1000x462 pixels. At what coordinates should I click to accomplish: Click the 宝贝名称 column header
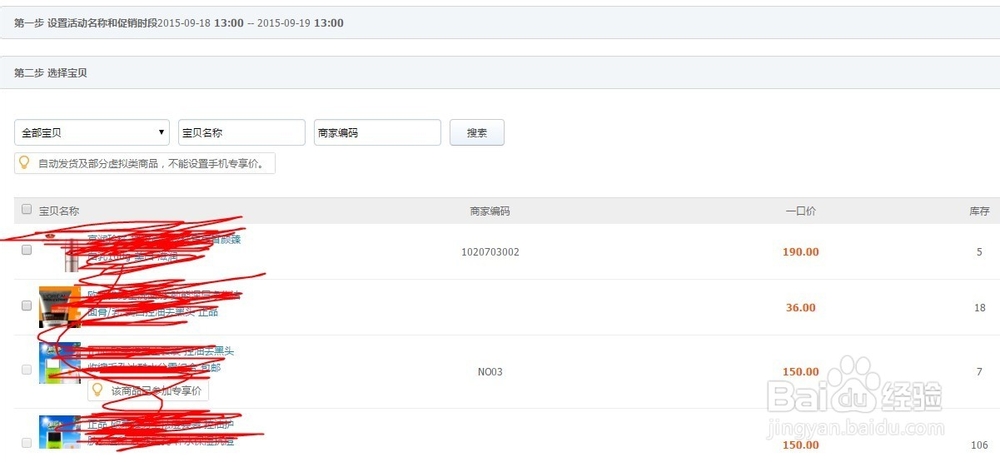point(59,211)
